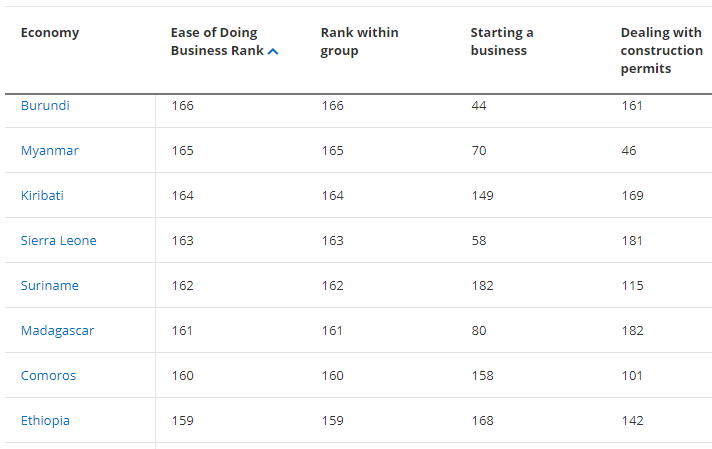Open the Comoros economy link

click(x=48, y=375)
